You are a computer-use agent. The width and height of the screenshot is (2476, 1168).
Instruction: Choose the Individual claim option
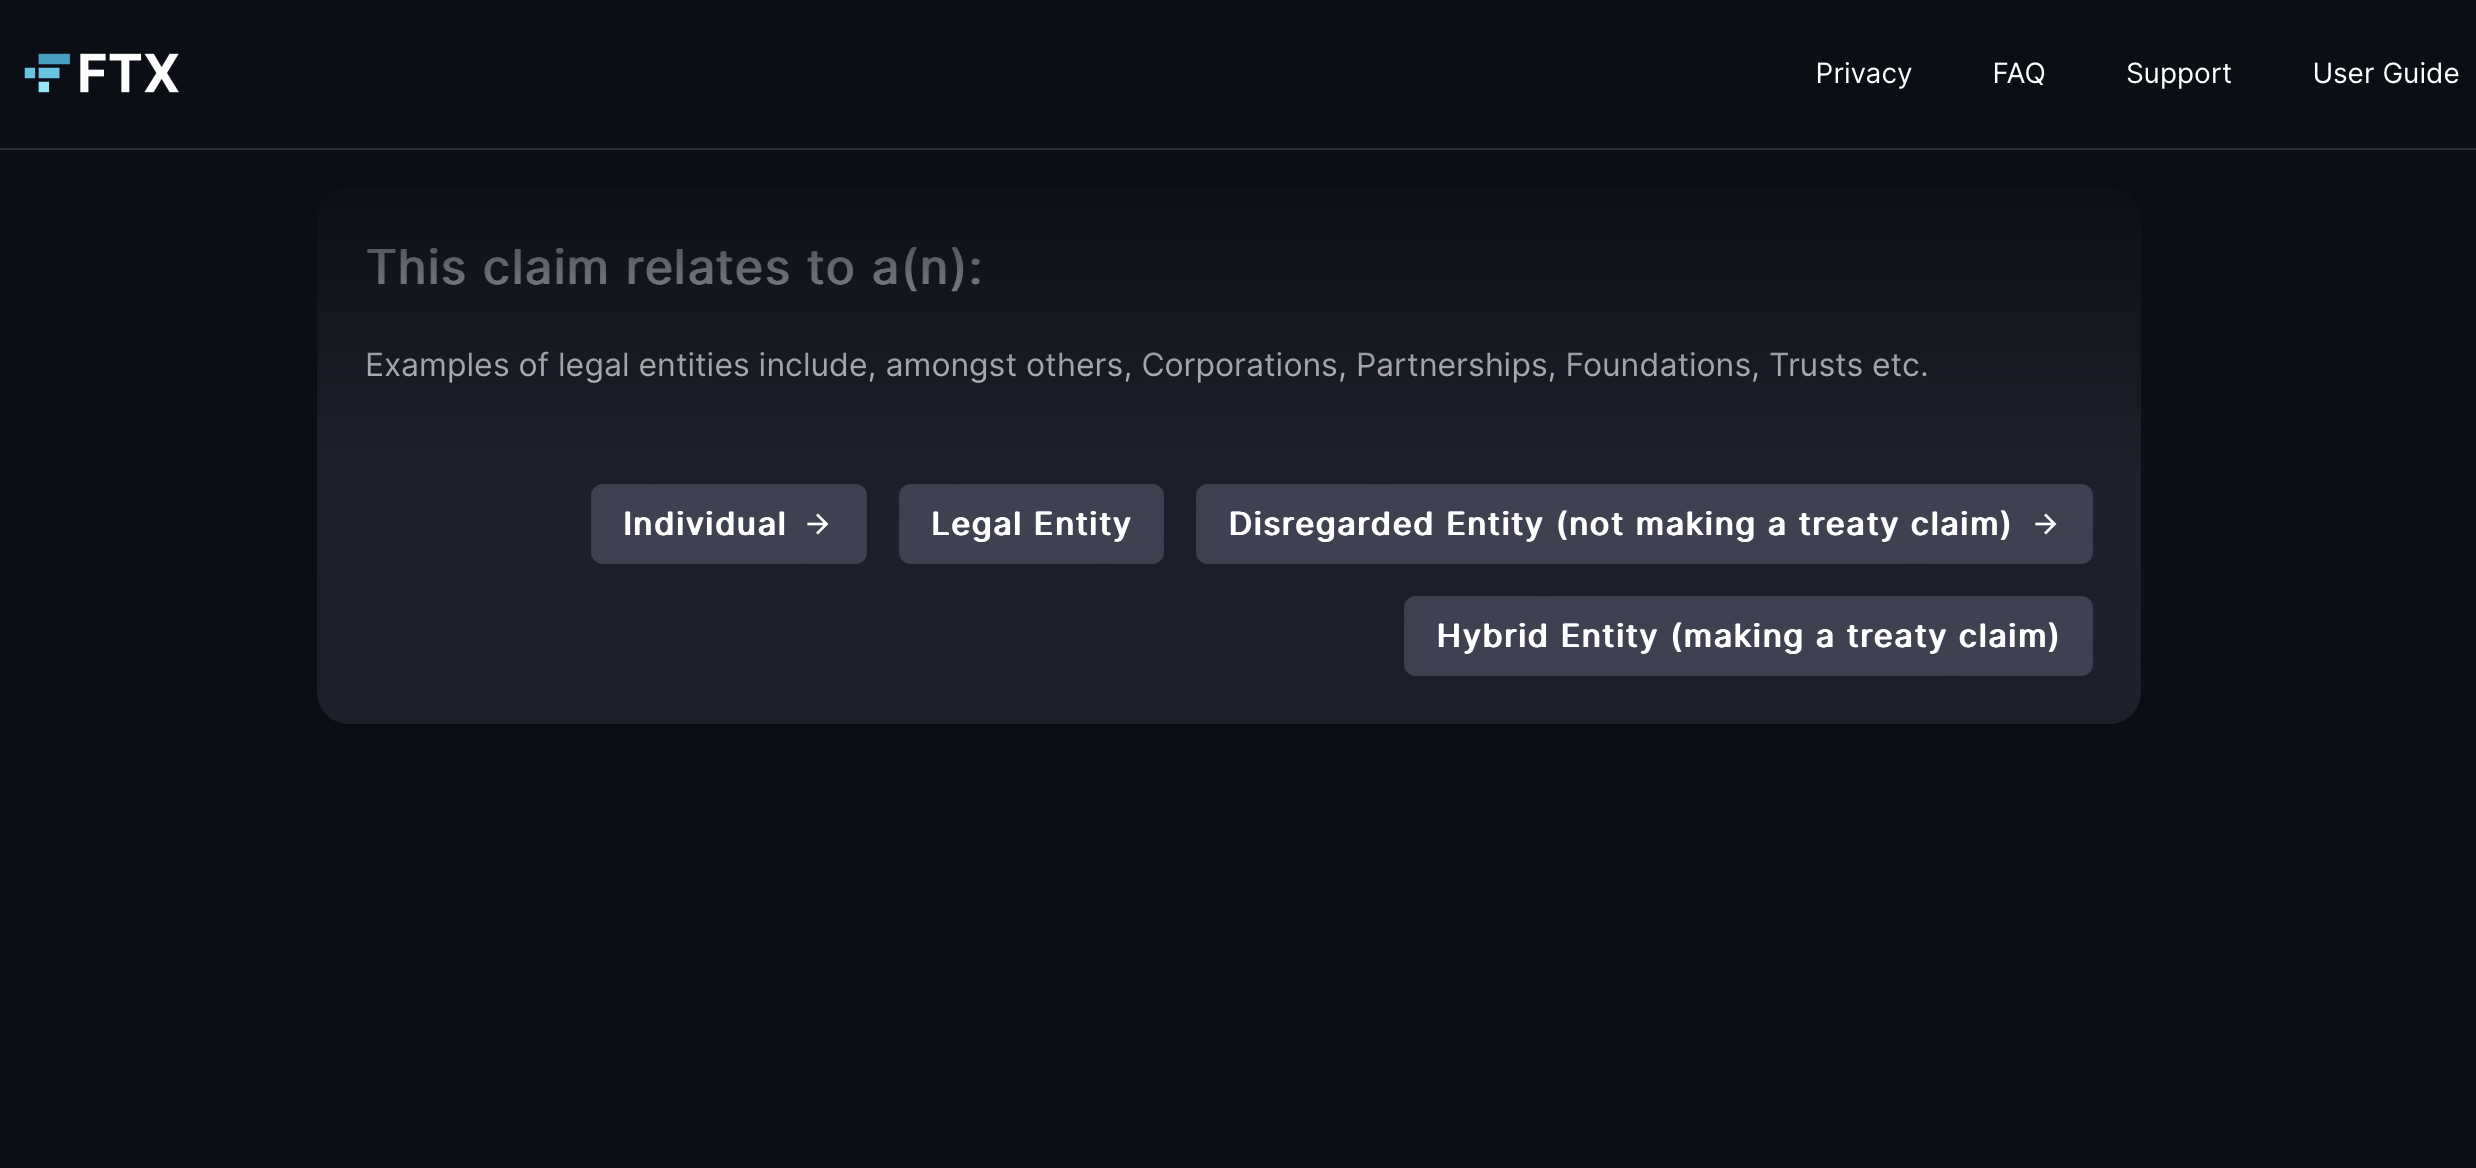705,524
